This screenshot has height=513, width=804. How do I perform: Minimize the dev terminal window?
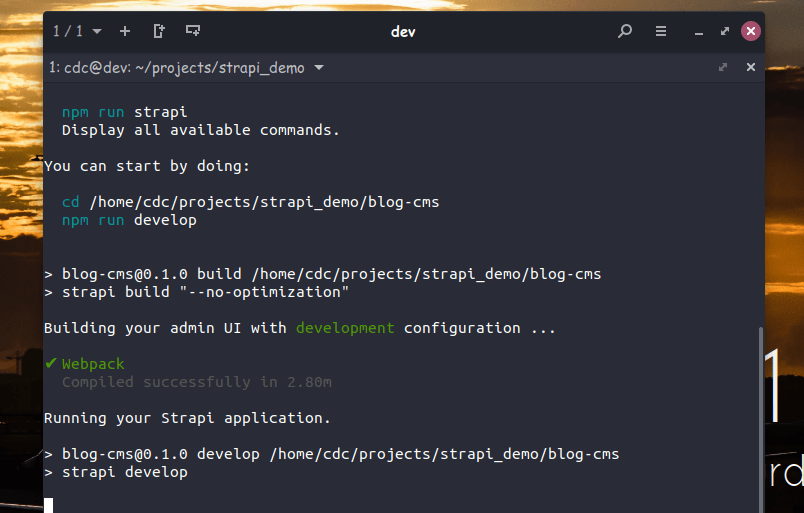[698, 32]
